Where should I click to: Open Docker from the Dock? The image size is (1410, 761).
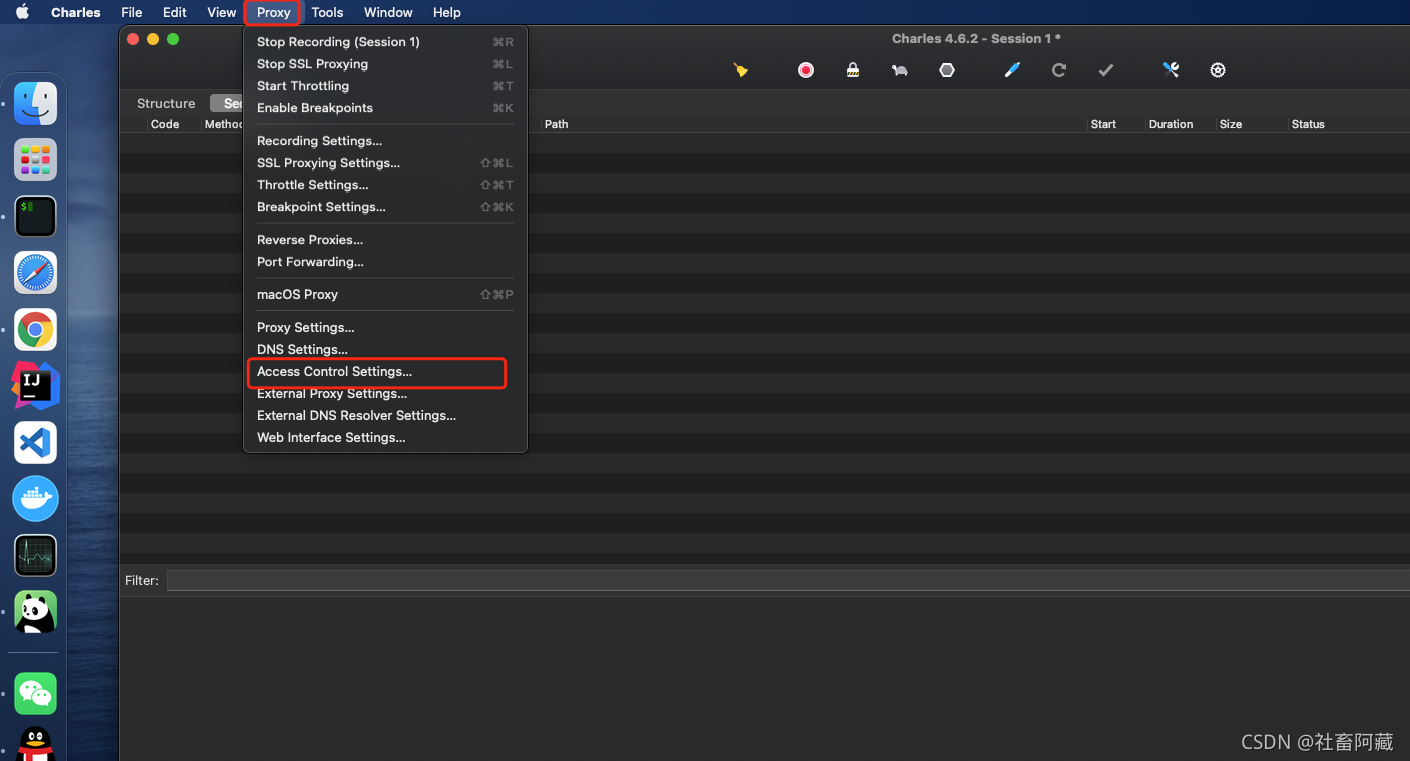35,498
